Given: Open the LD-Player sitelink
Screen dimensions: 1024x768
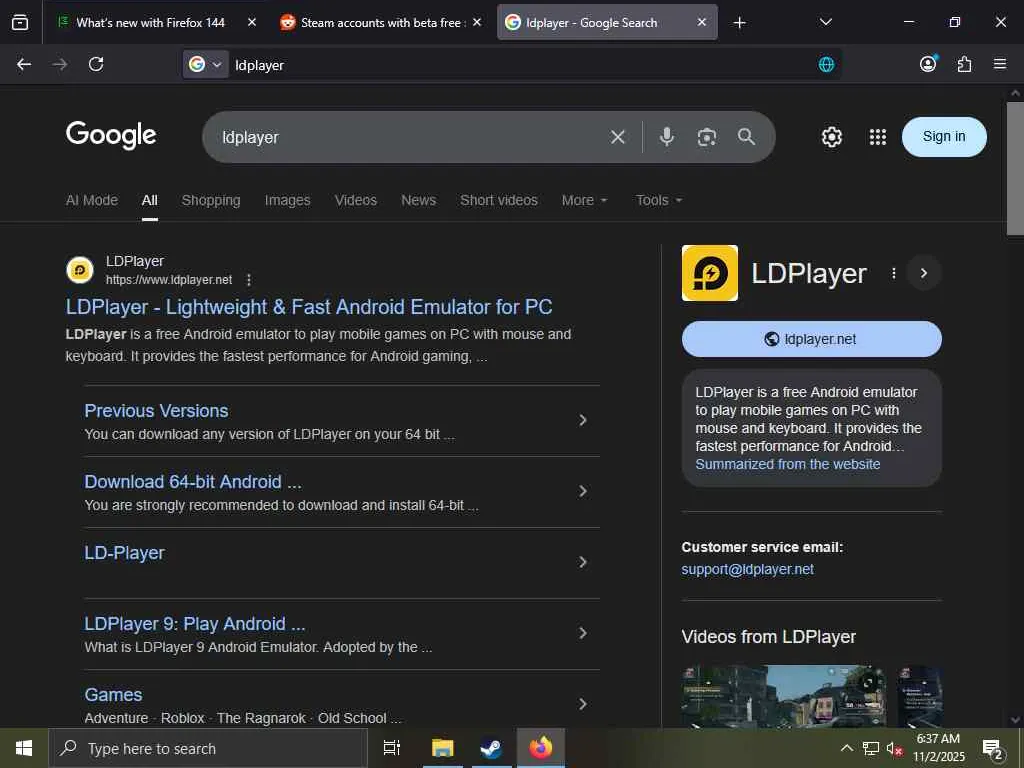Looking at the screenshot, I should point(124,553).
